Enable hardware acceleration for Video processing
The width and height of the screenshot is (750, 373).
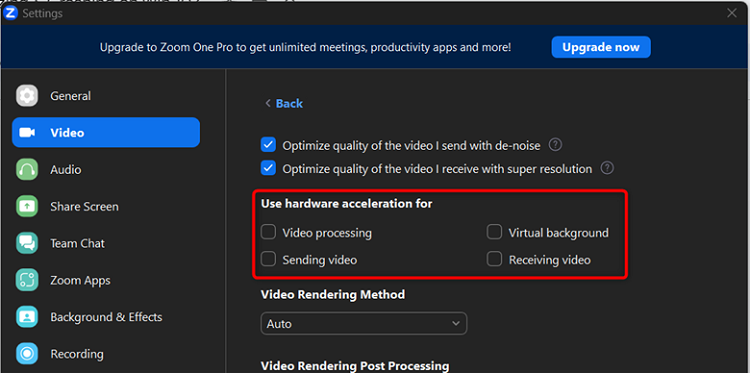tap(268, 232)
